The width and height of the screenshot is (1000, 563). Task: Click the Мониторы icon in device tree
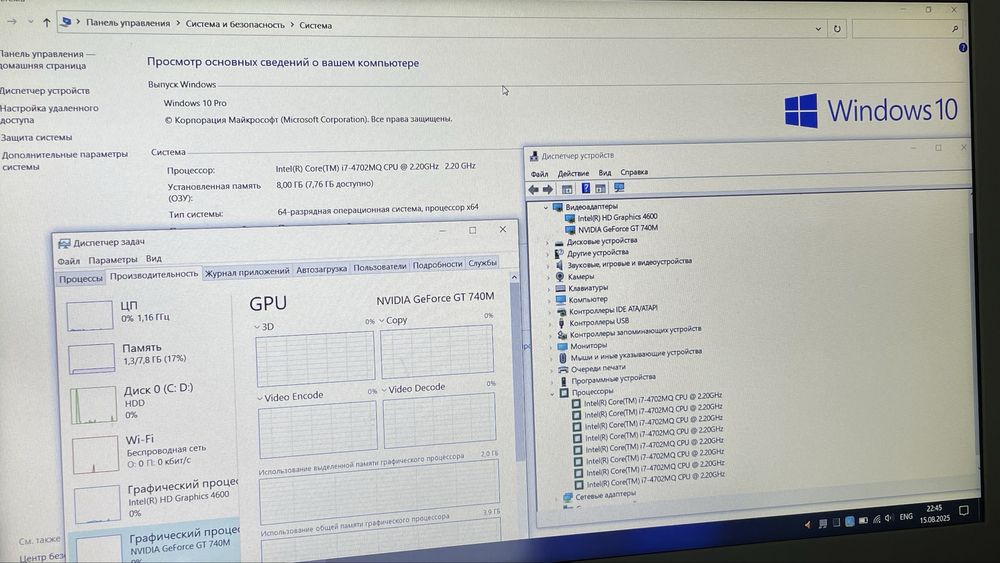pyautogui.click(x=562, y=346)
